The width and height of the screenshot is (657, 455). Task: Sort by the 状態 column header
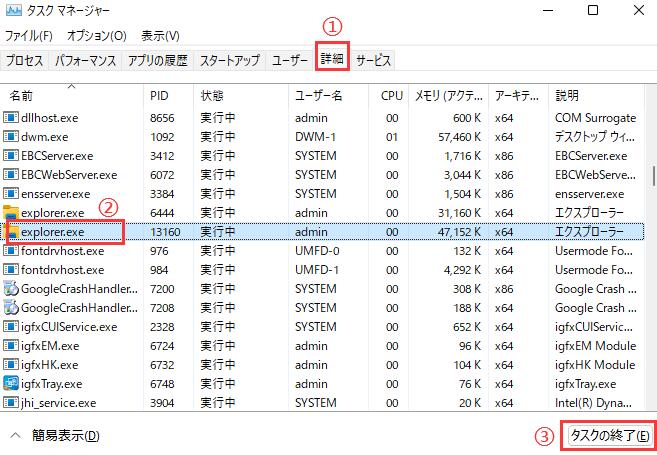pos(241,96)
